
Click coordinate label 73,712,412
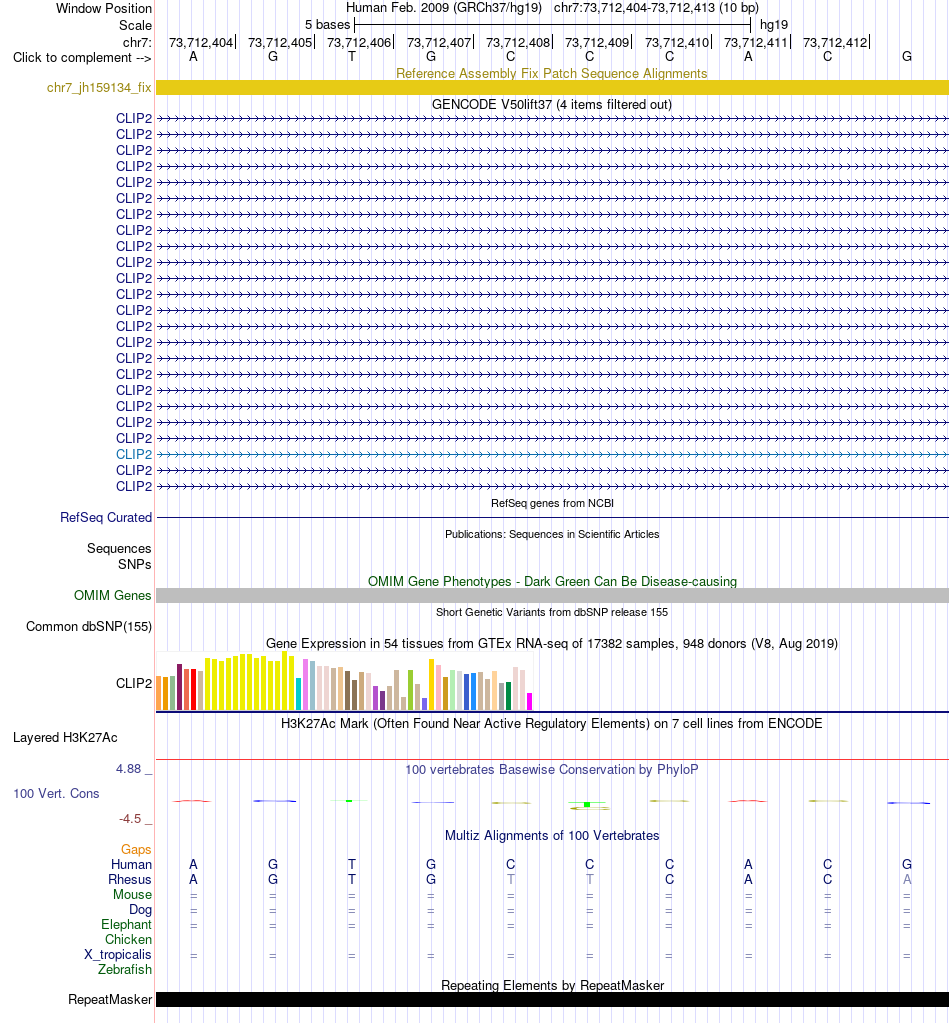pos(835,42)
